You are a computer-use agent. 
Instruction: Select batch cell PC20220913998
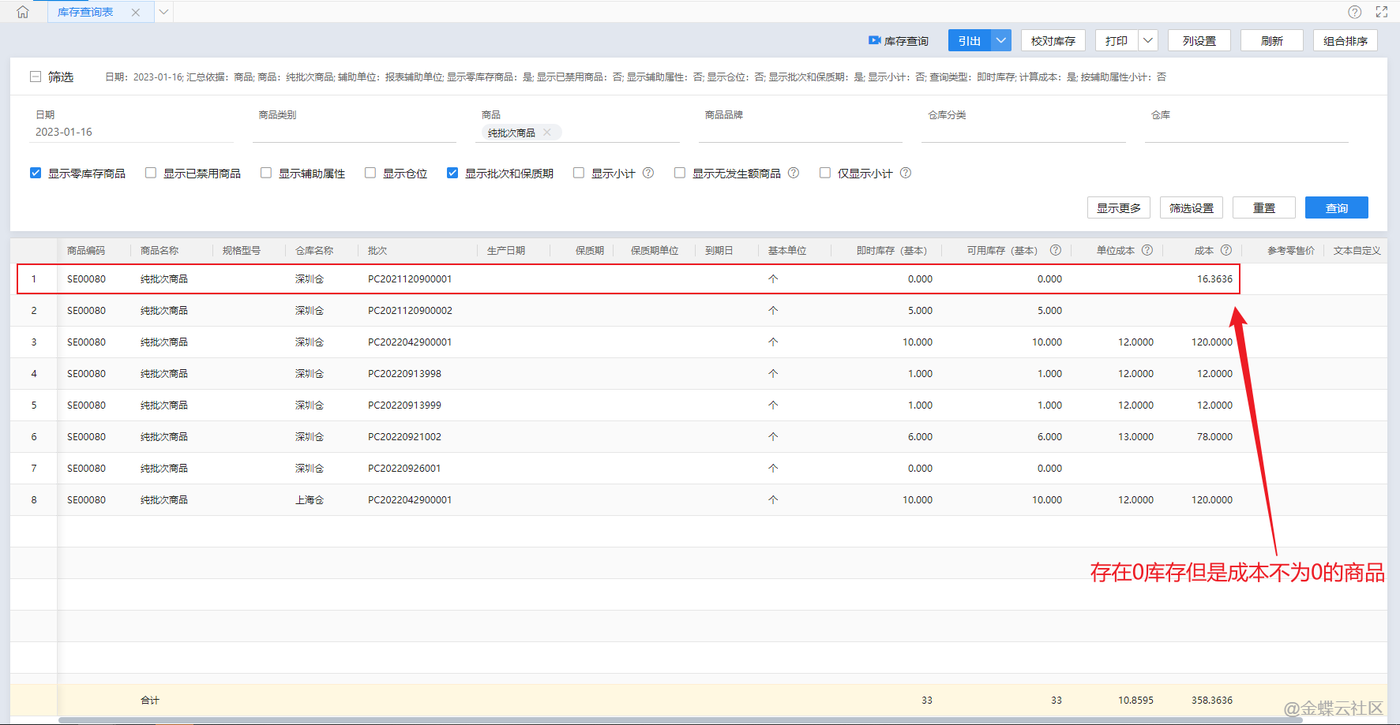click(404, 373)
